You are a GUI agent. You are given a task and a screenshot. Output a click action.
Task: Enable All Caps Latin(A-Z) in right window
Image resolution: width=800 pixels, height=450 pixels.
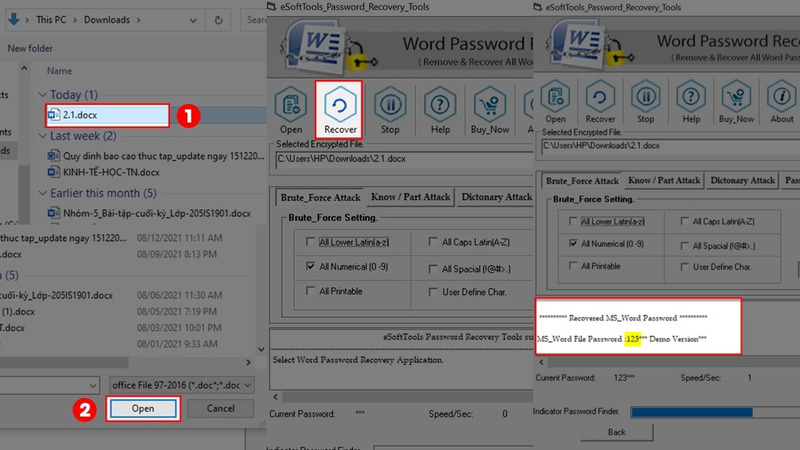[x=685, y=221]
